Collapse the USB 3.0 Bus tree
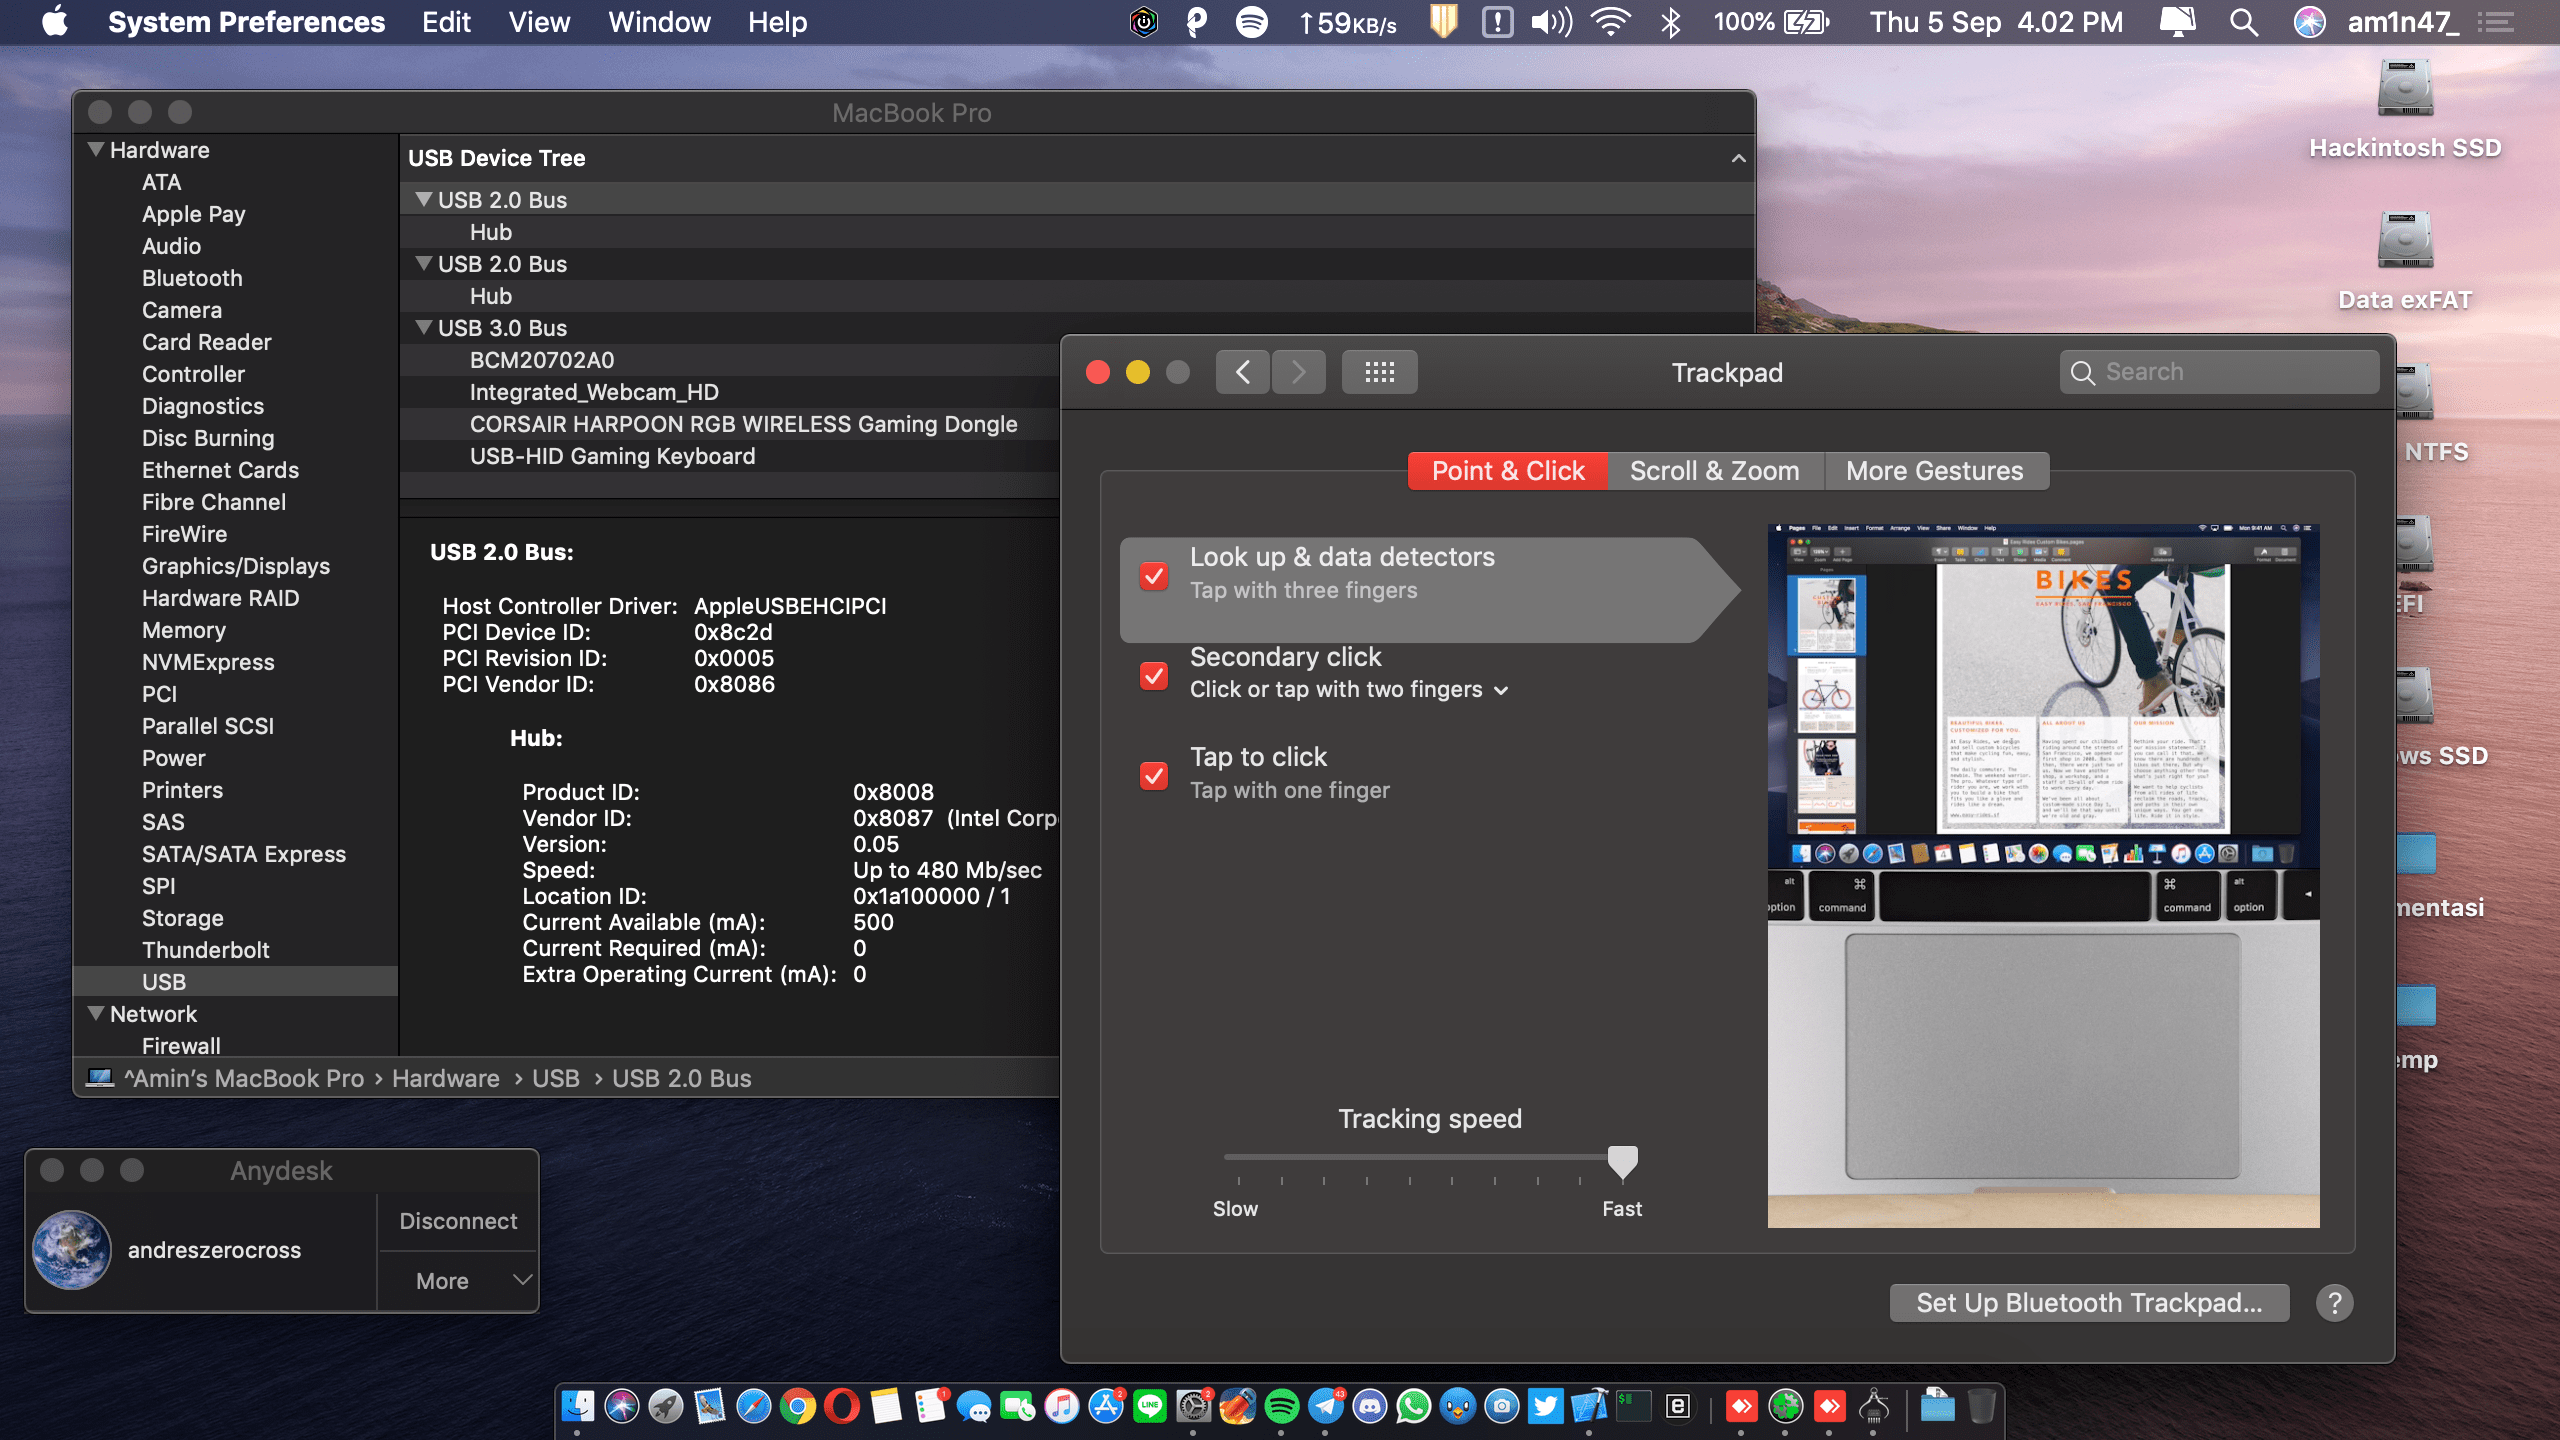 coord(424,328)
